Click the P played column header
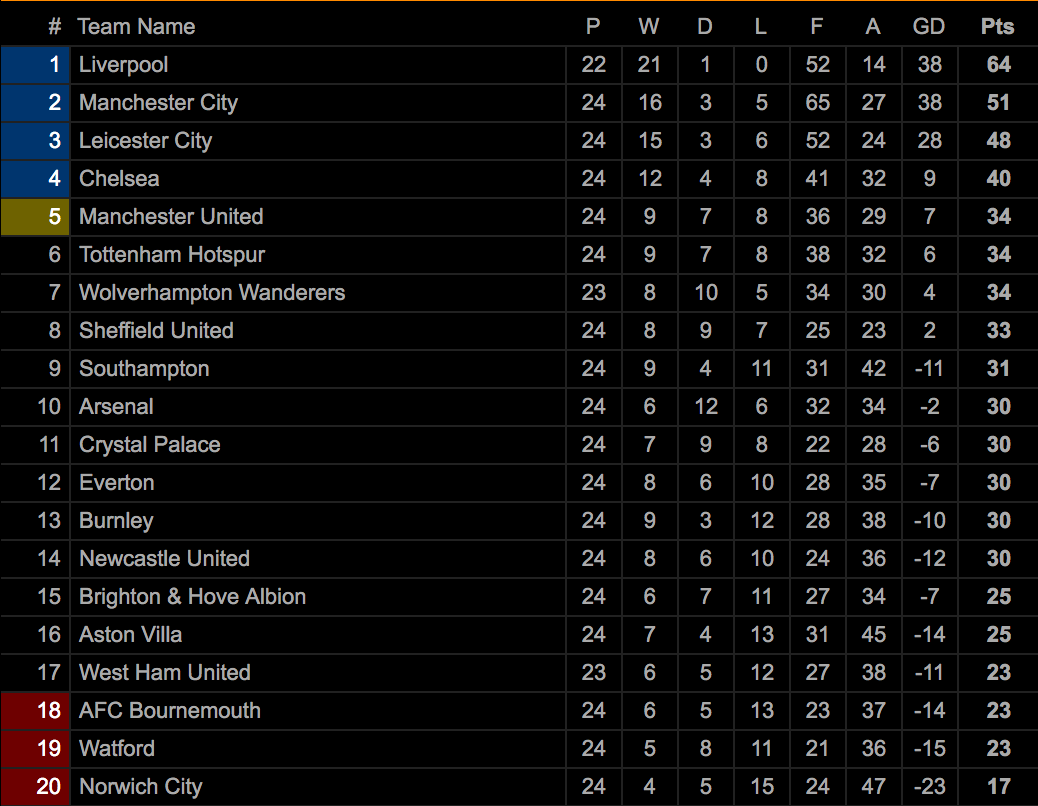 (593, 26)
